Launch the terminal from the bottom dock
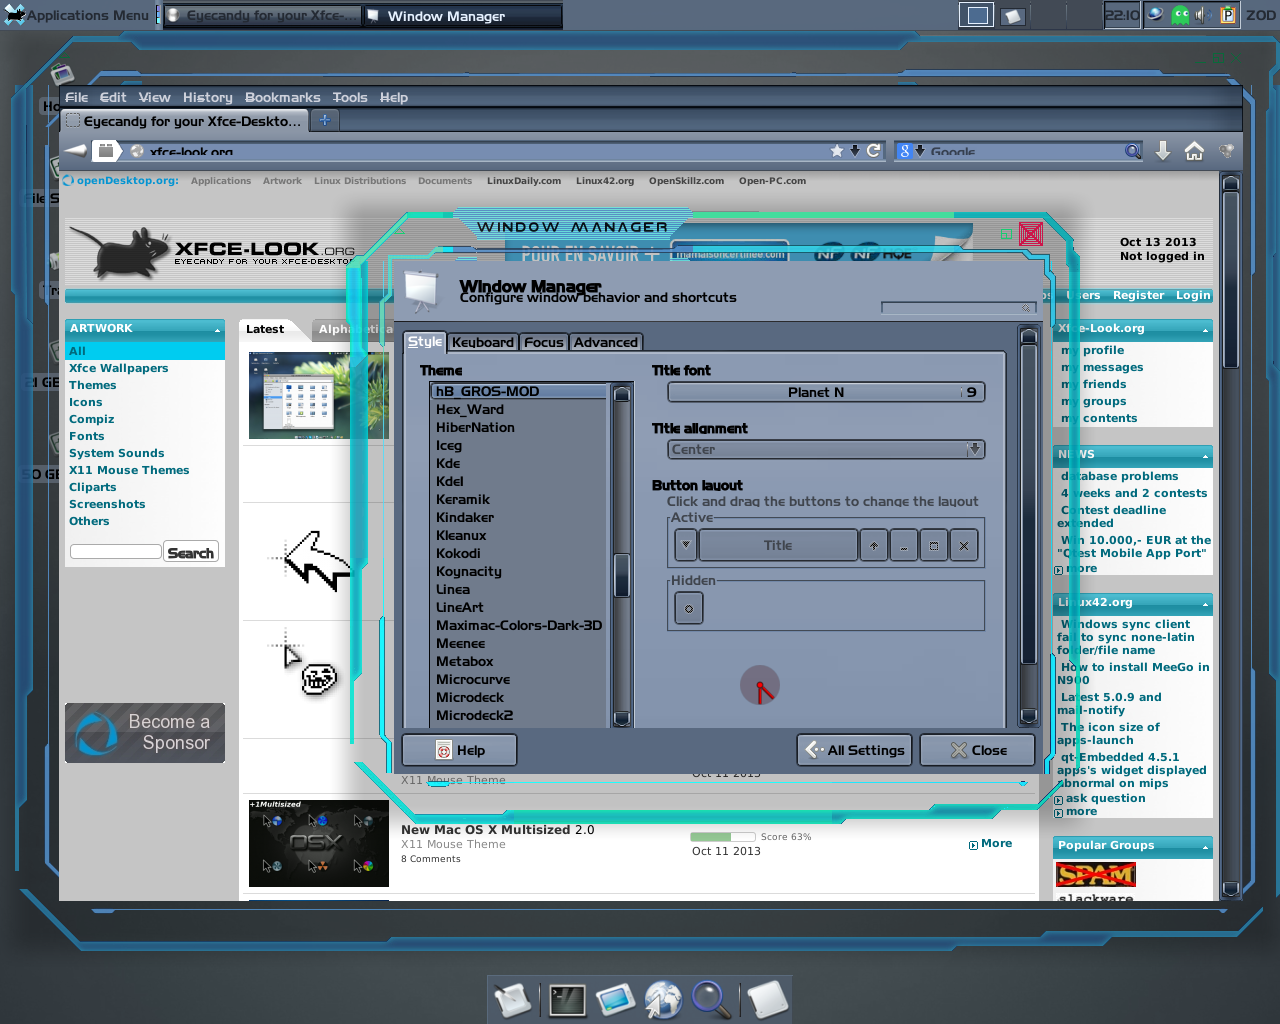 pyautogui.click(x=567, y=1000)
